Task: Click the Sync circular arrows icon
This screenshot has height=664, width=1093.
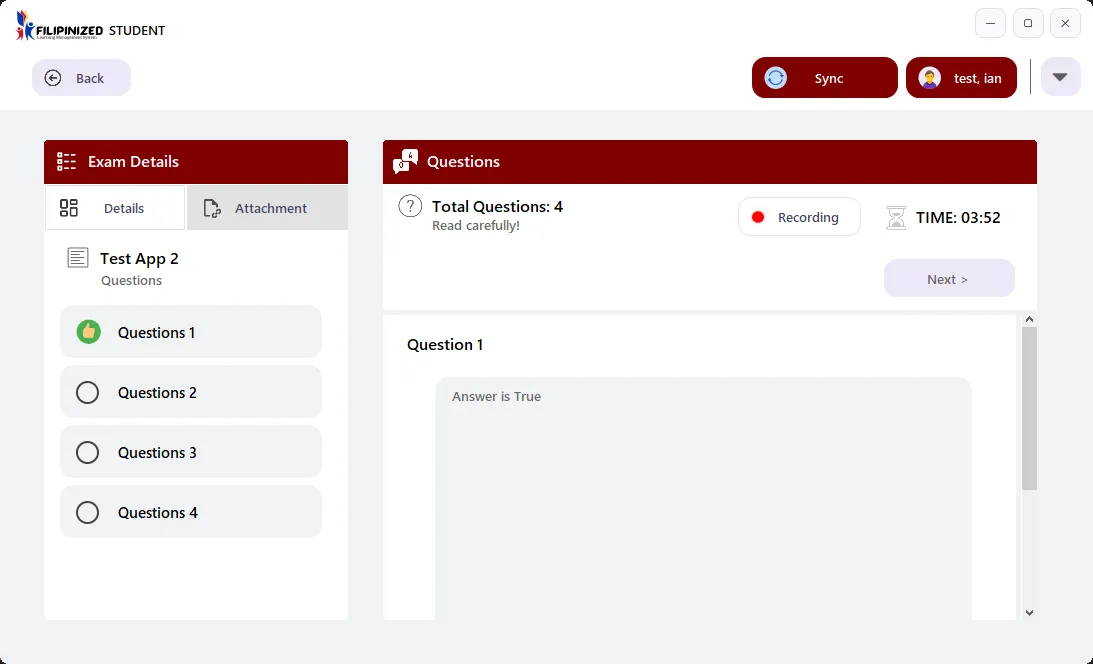Action: point(776,78)
